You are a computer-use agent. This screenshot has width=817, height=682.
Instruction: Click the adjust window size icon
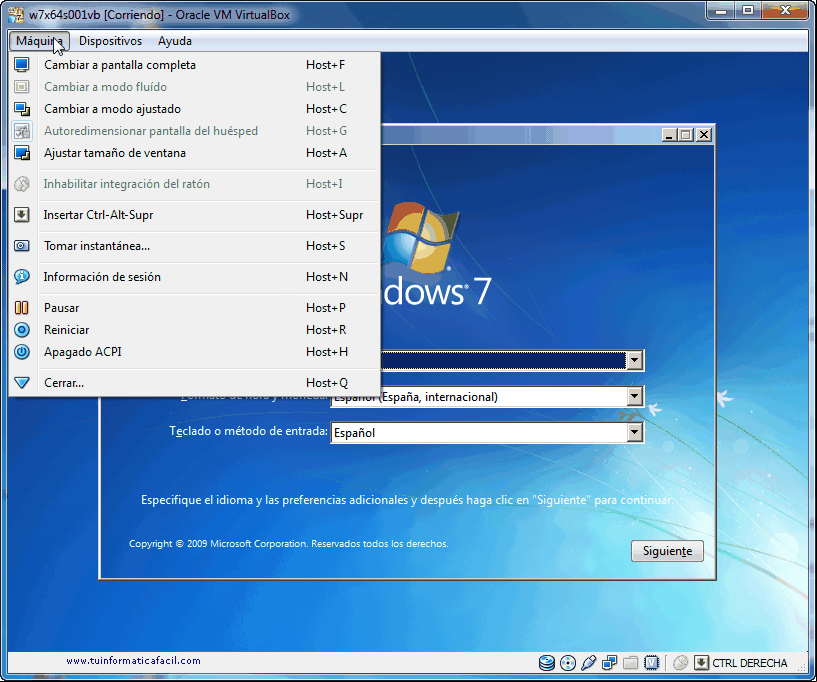coord(21,153)
